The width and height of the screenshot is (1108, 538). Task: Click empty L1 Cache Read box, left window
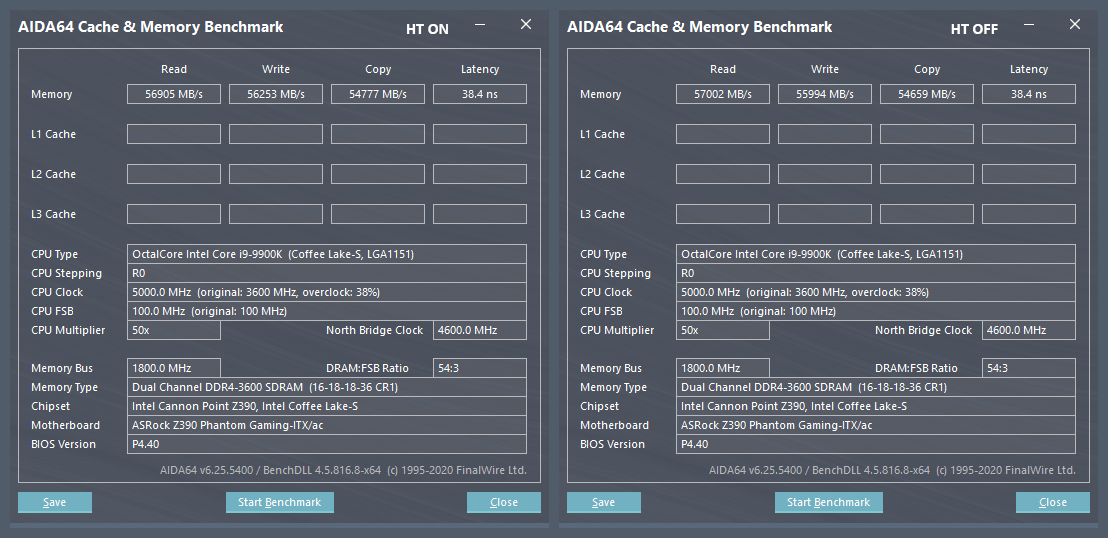click(x=174, y=134)
